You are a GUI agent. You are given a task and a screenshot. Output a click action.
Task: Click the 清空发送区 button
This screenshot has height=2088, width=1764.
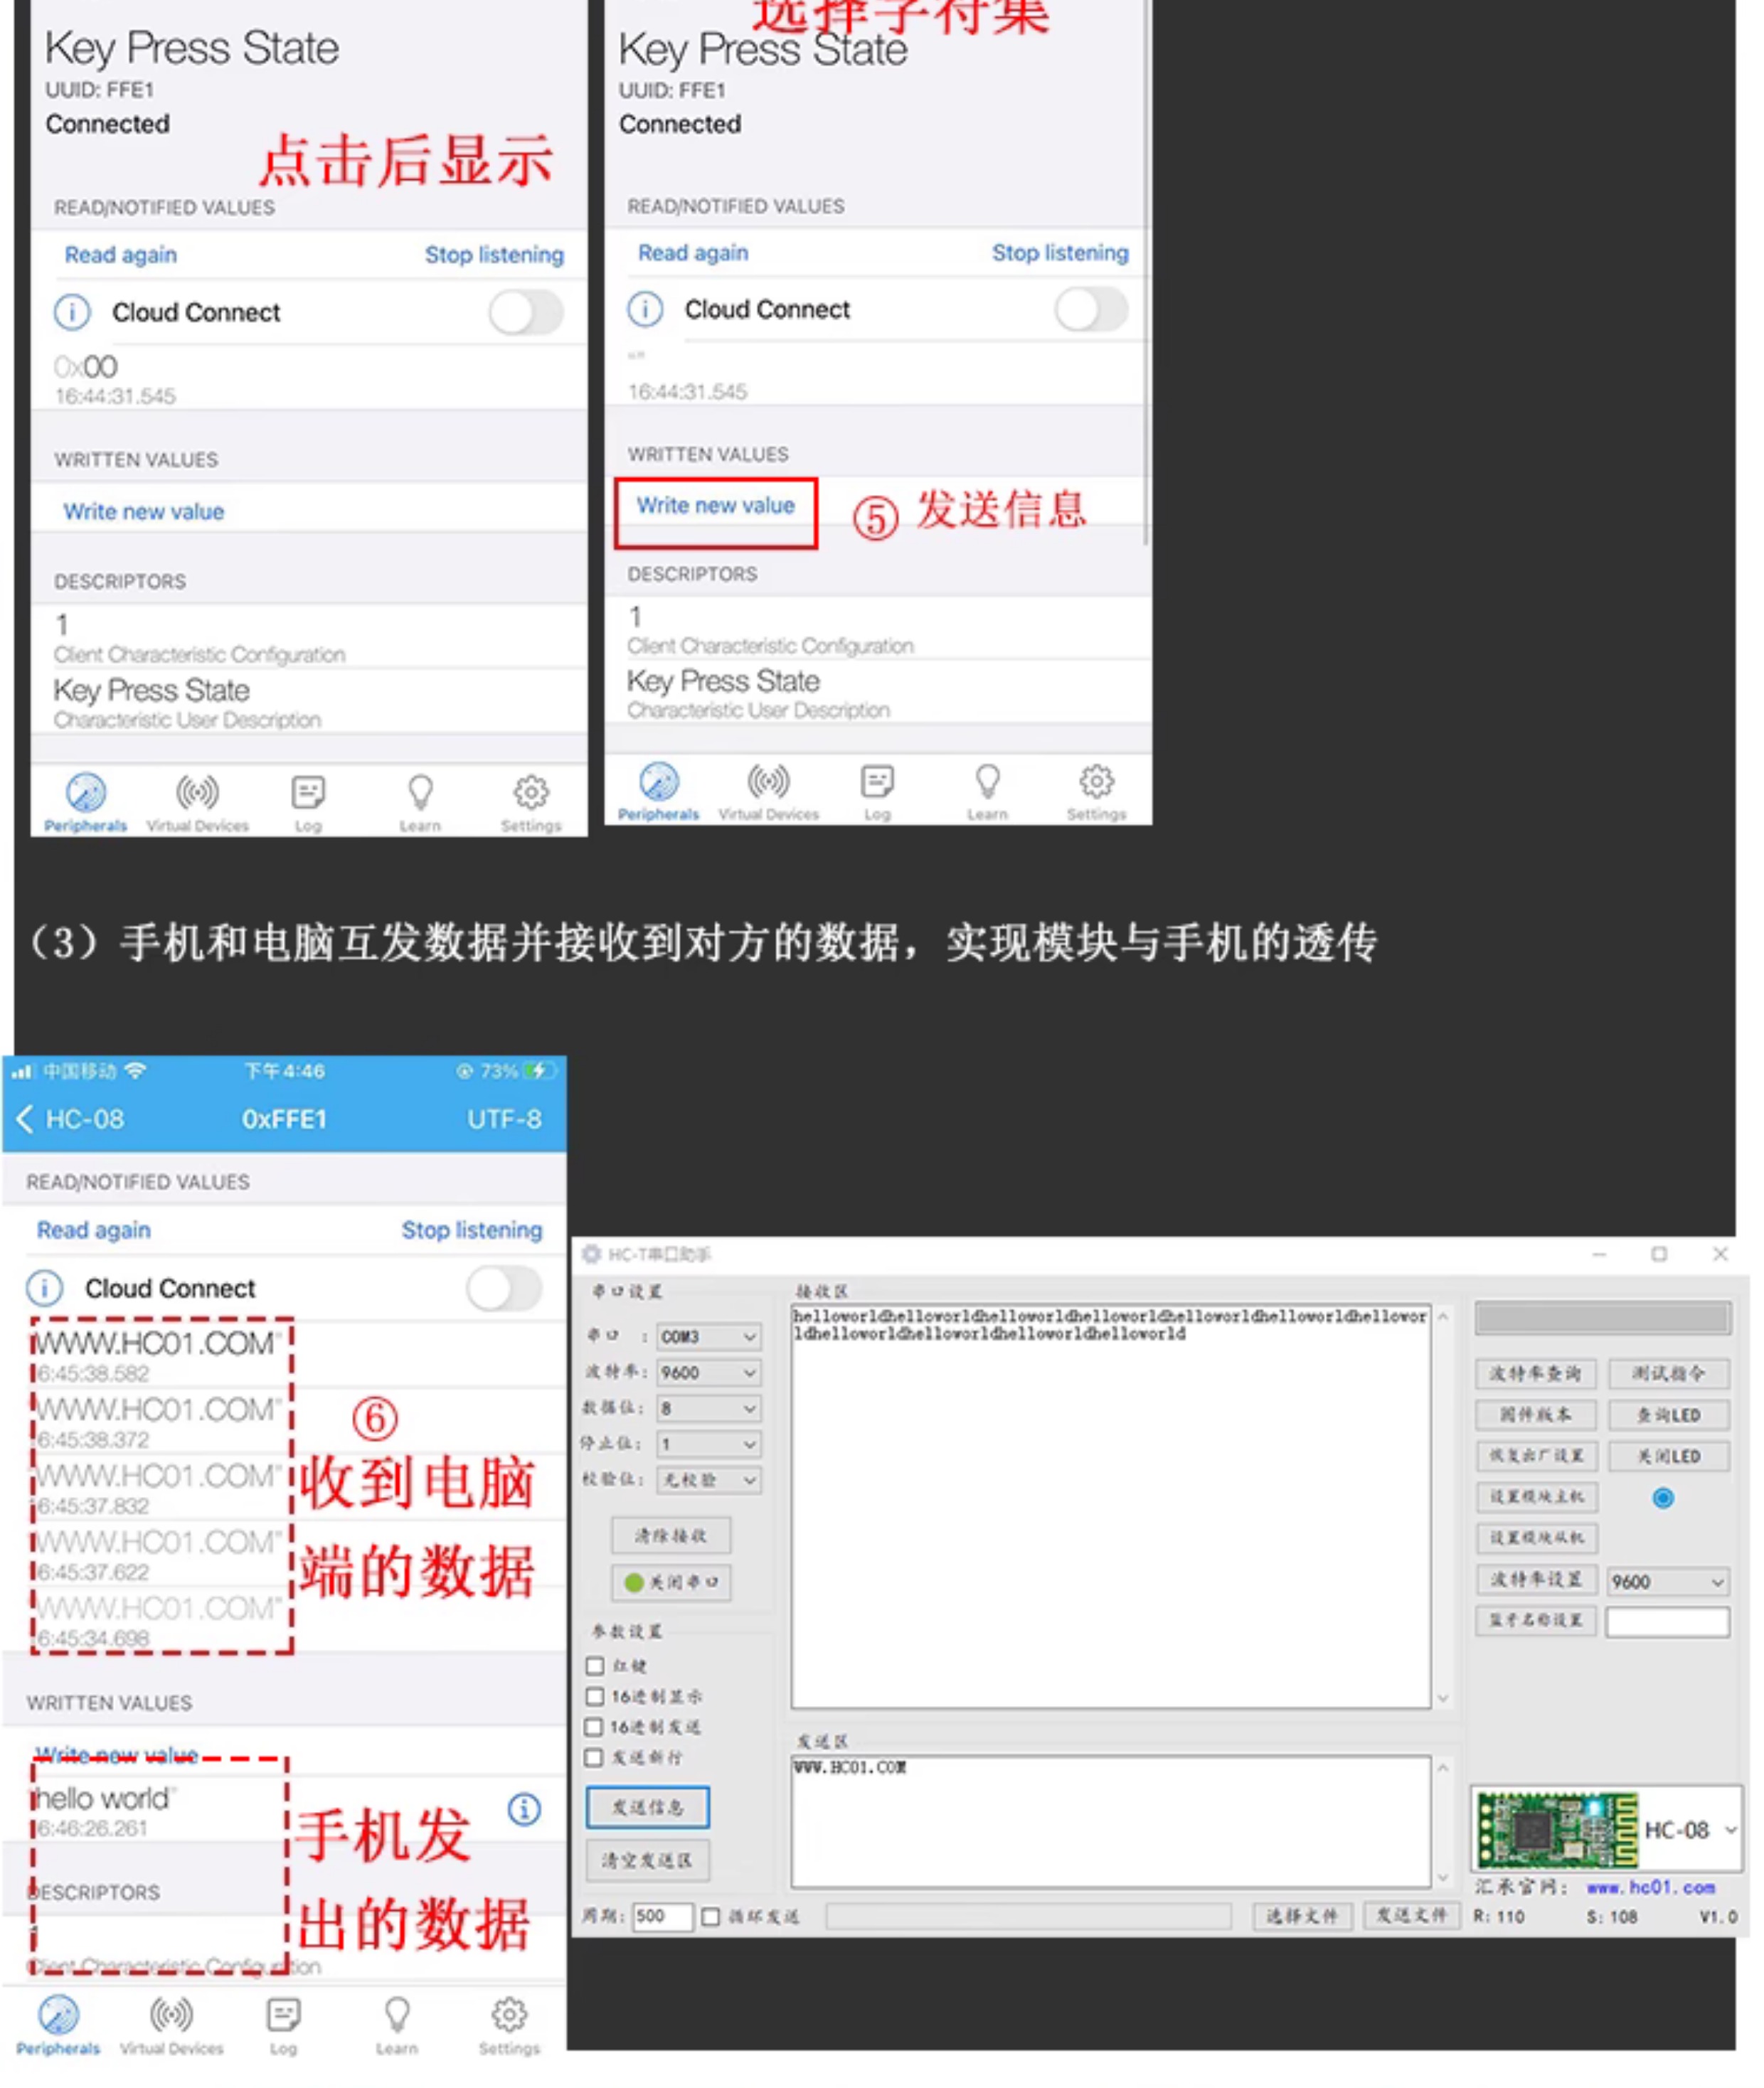pos(648,1860)
